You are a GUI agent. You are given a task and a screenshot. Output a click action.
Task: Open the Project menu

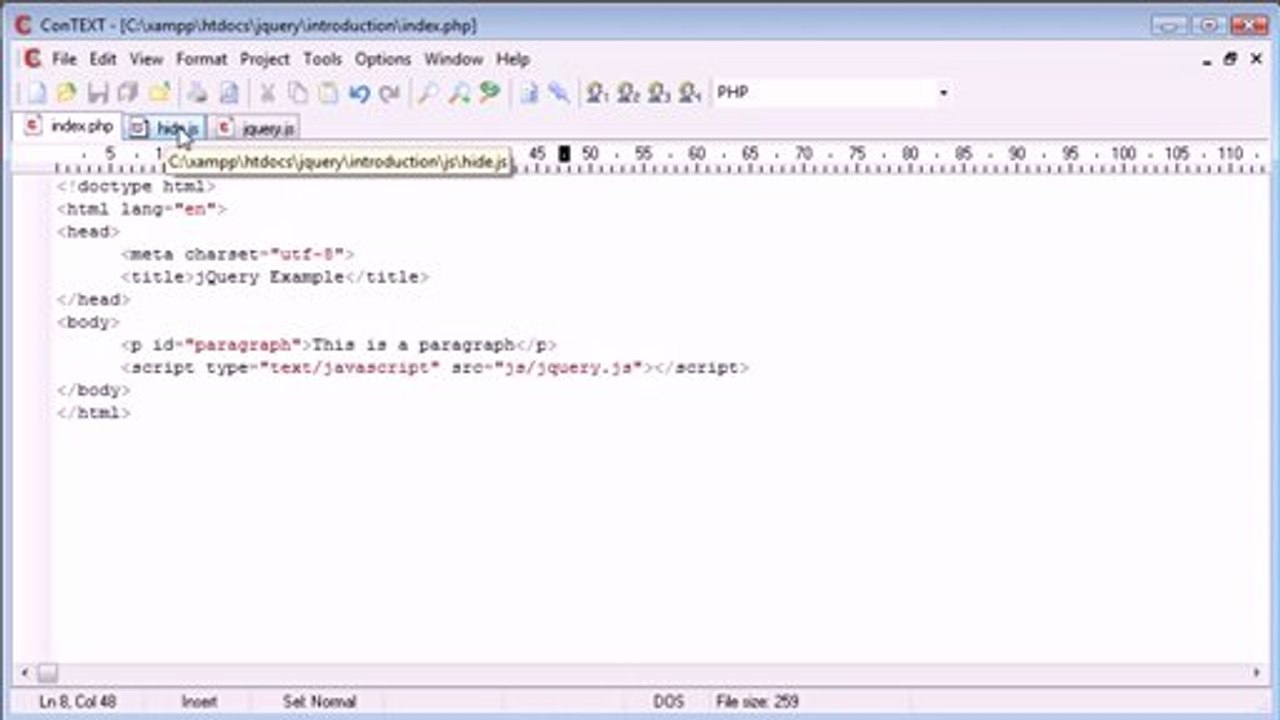(x=265, y=59)
